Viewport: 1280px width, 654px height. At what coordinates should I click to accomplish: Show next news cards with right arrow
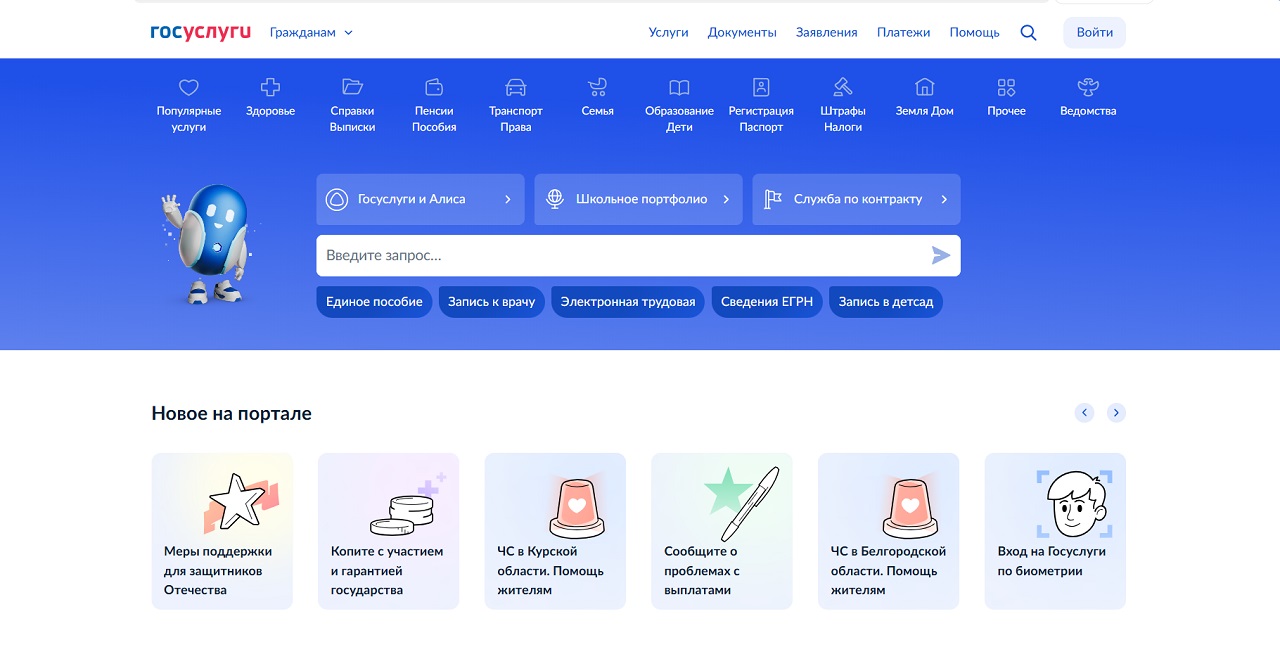[x=1116, y=412]
